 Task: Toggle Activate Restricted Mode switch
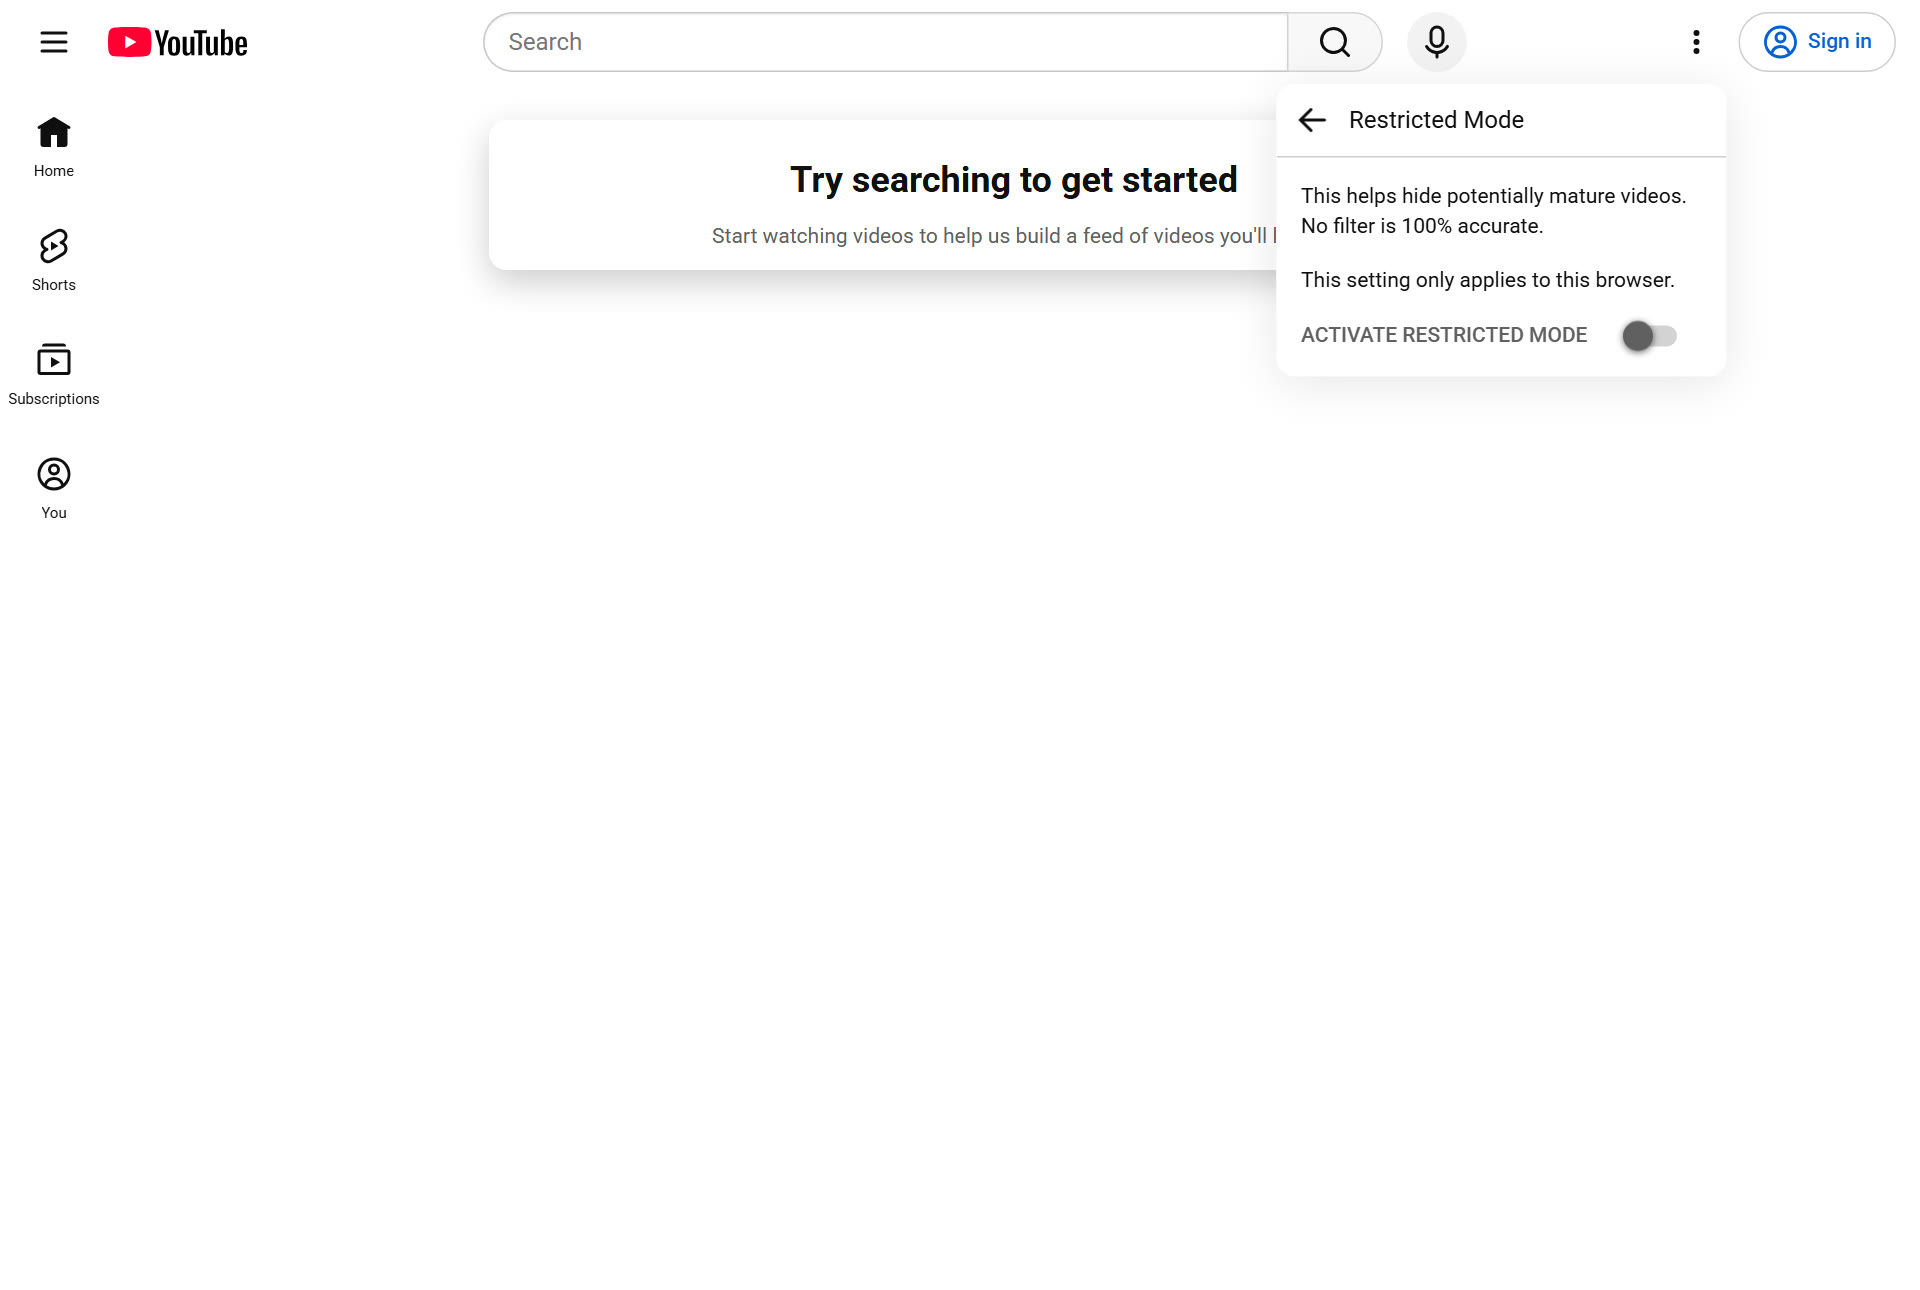click(1649, 336)
